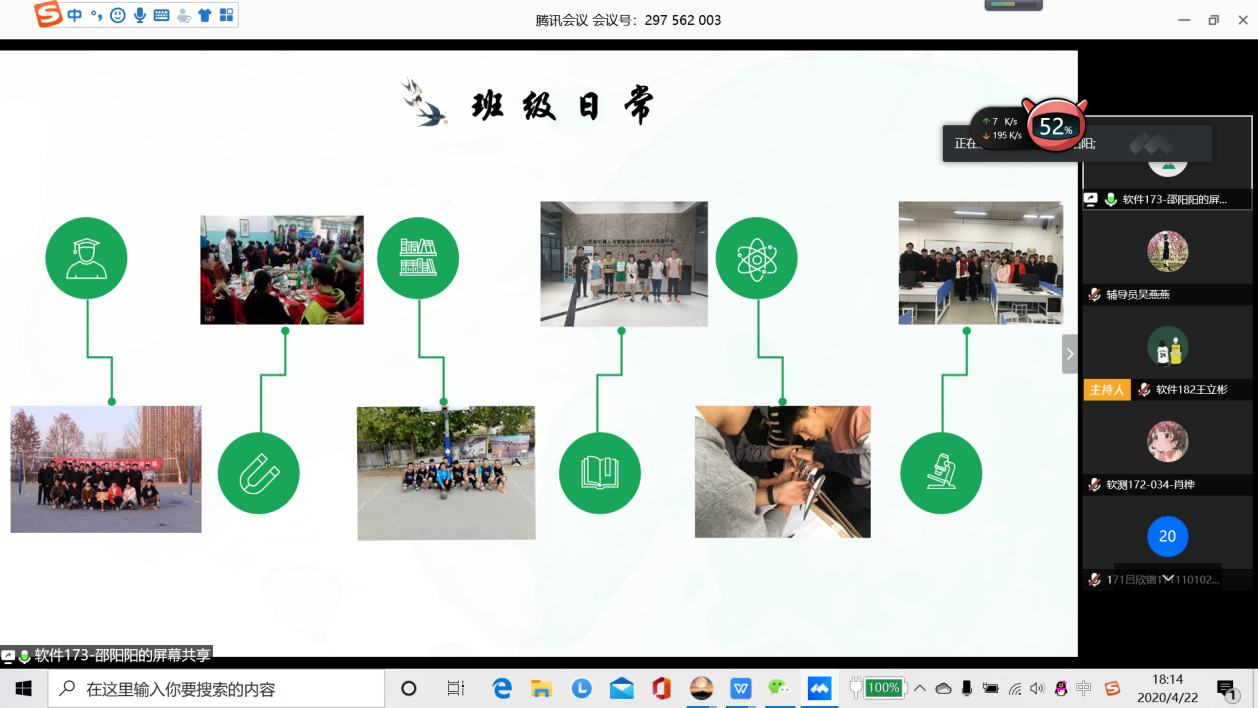Open the volume speaker tray icon
Viewport: 1258px width, 708px height.
click(1037, 688)
